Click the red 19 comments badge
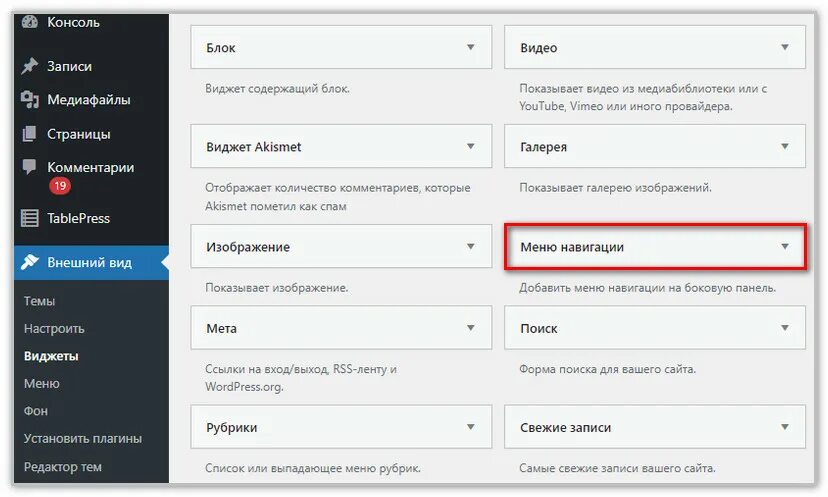This screenshot has width=828, height=497. (60, 186)
